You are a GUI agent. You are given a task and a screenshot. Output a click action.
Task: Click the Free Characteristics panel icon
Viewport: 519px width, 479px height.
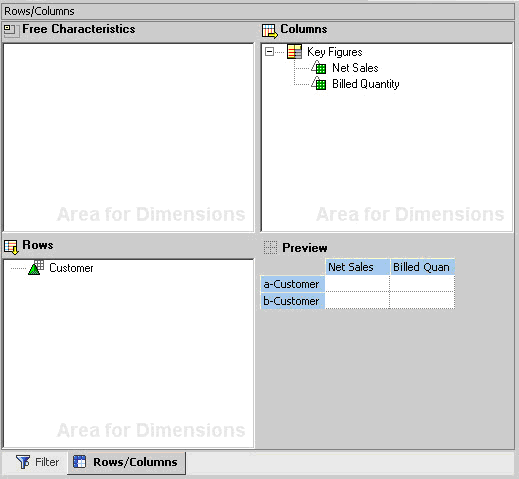(10, 30)
